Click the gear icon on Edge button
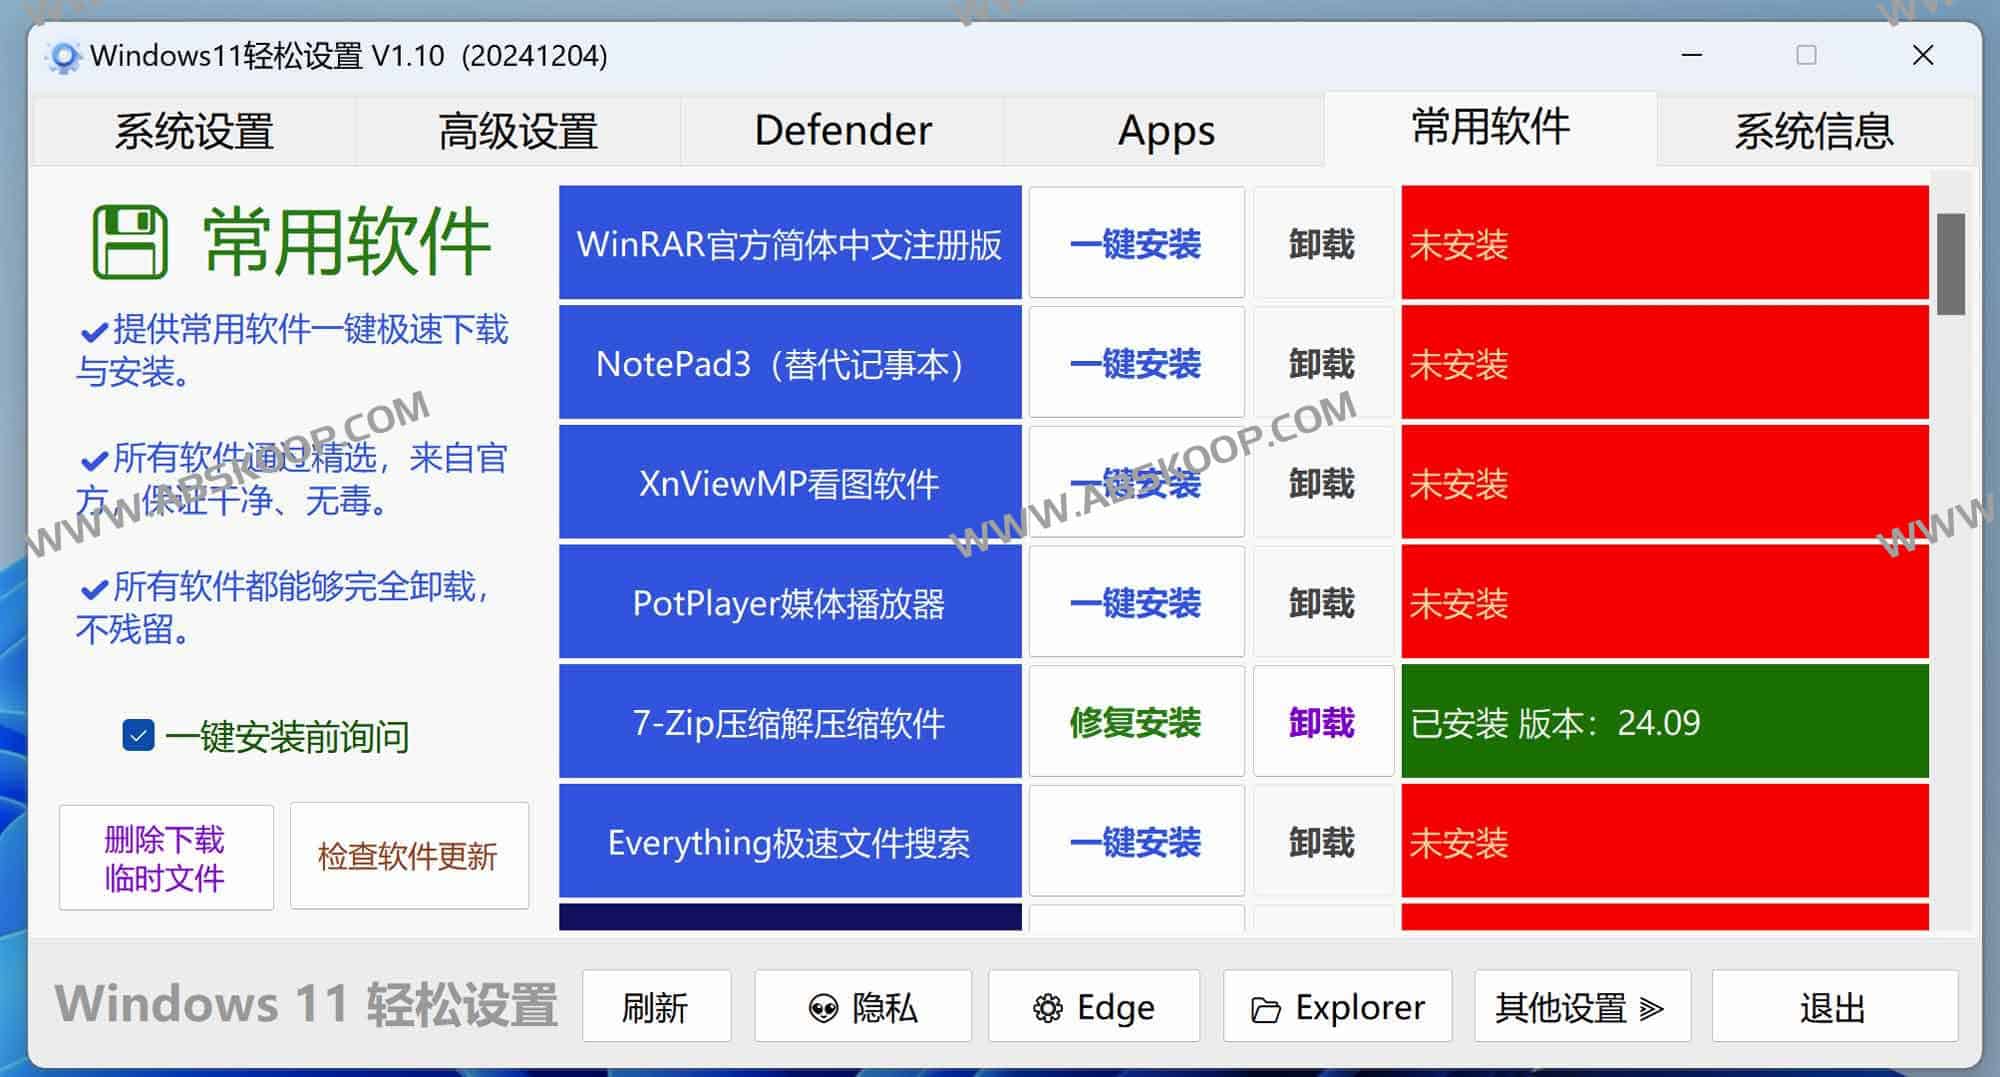The width and height of the screenshot is (2000, 1077). click(x=1047, y=1009)
